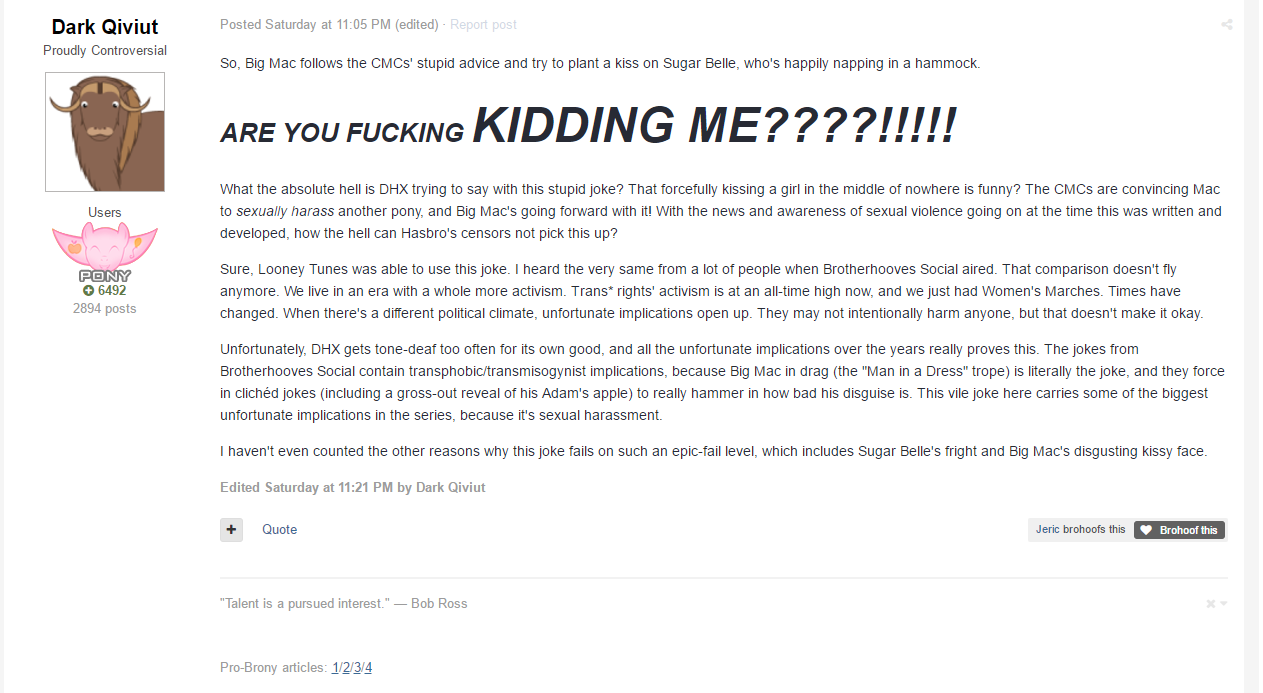
Task: Click the heart icon on Brohoof button
Action: (1146, 530)
